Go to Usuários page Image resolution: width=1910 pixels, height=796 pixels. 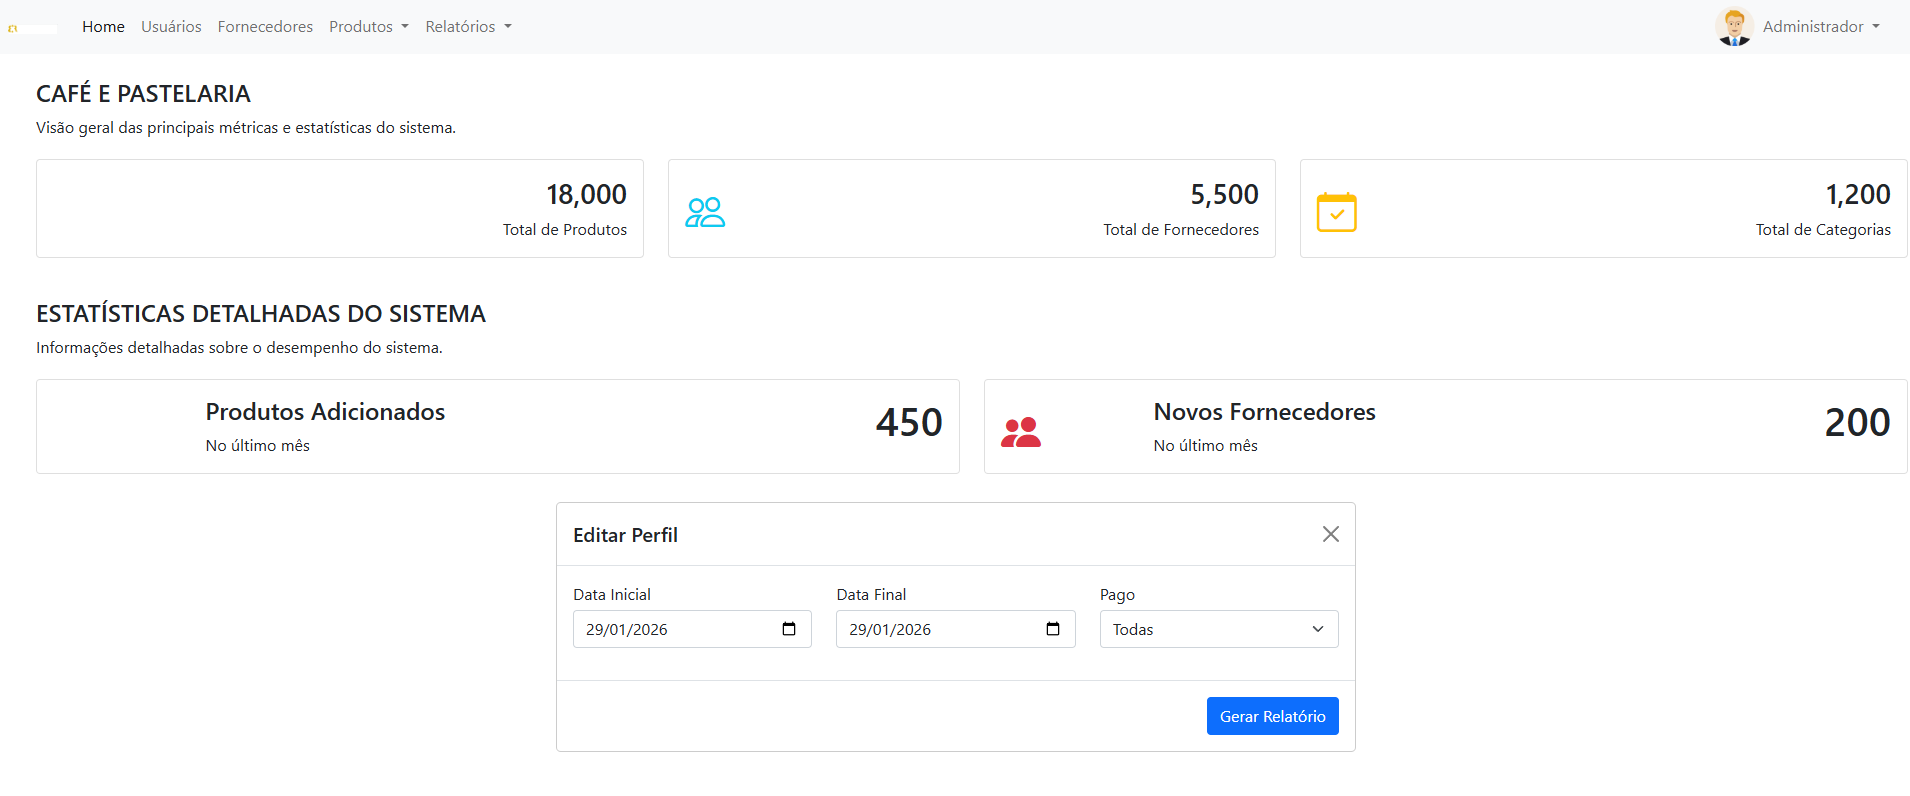point(171,27)
